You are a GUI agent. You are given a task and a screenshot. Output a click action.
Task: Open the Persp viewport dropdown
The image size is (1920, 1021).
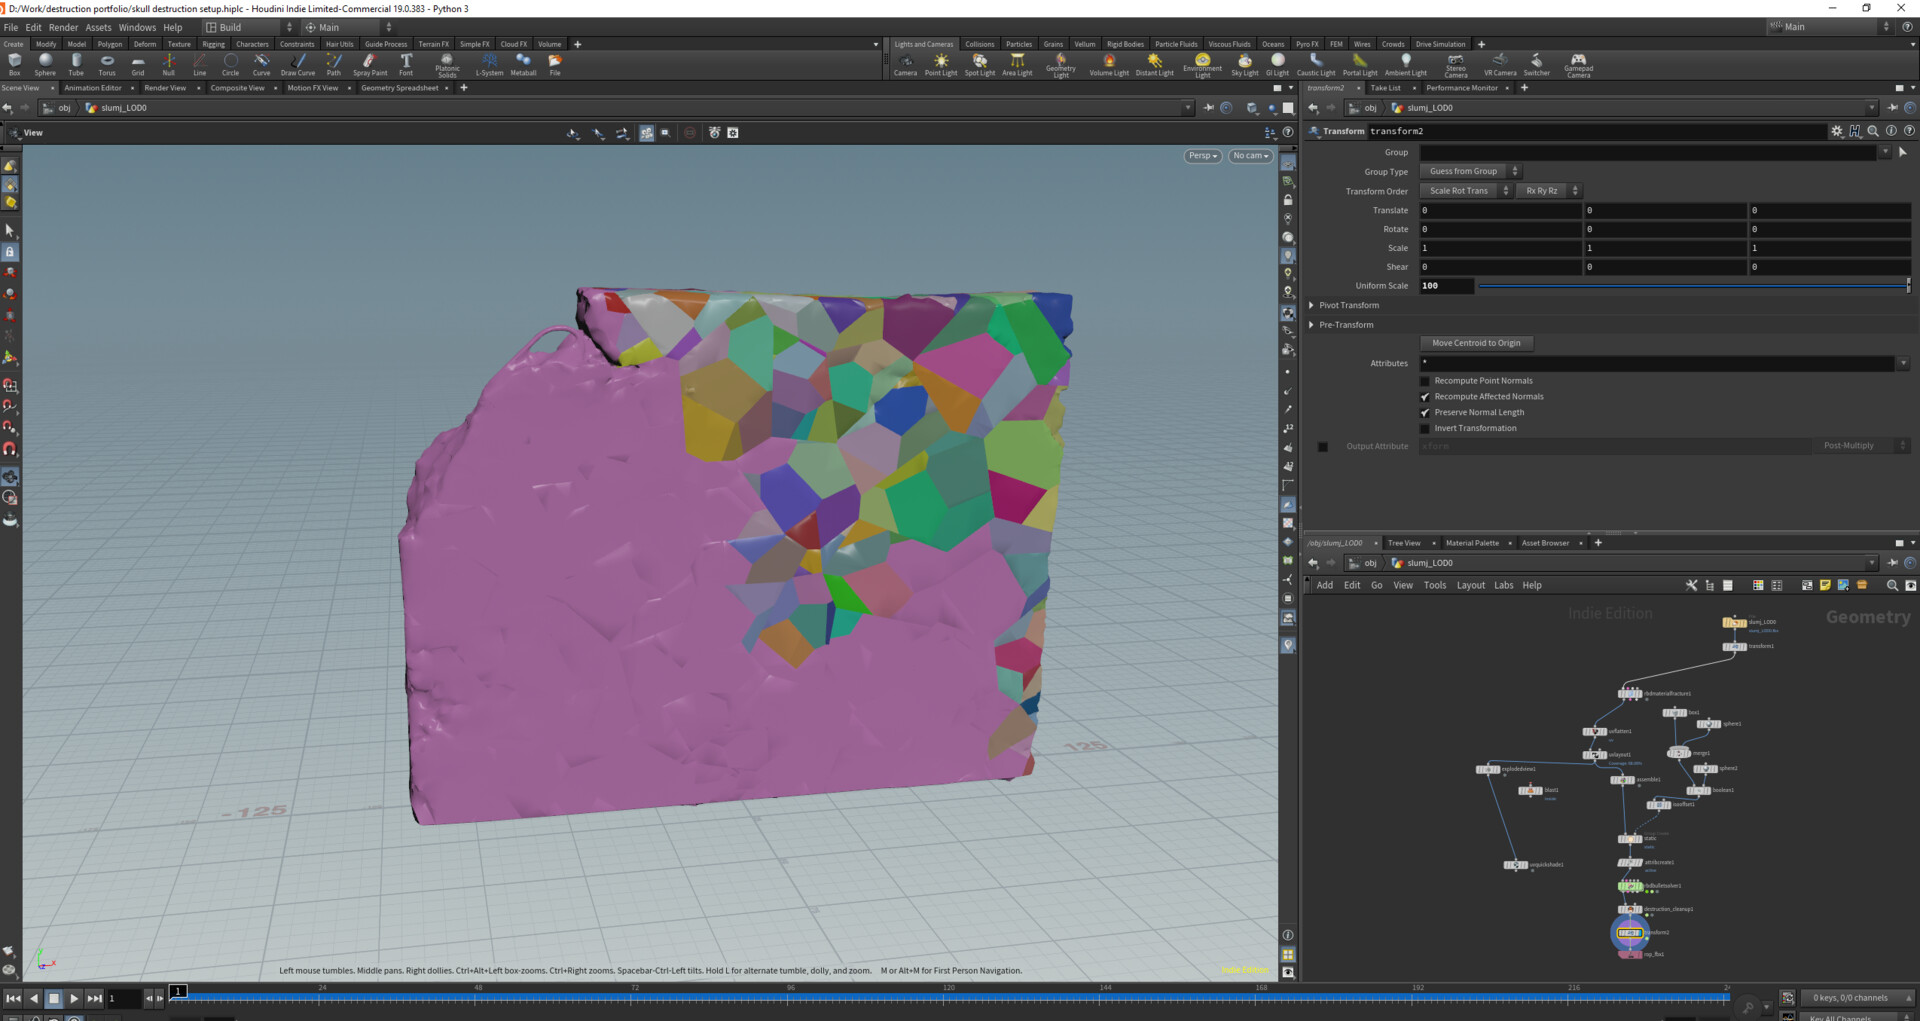(x=1202, y=156)
